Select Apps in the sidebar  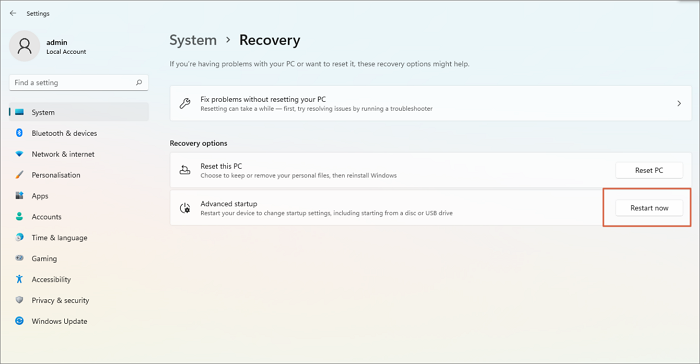click(40, 196)
